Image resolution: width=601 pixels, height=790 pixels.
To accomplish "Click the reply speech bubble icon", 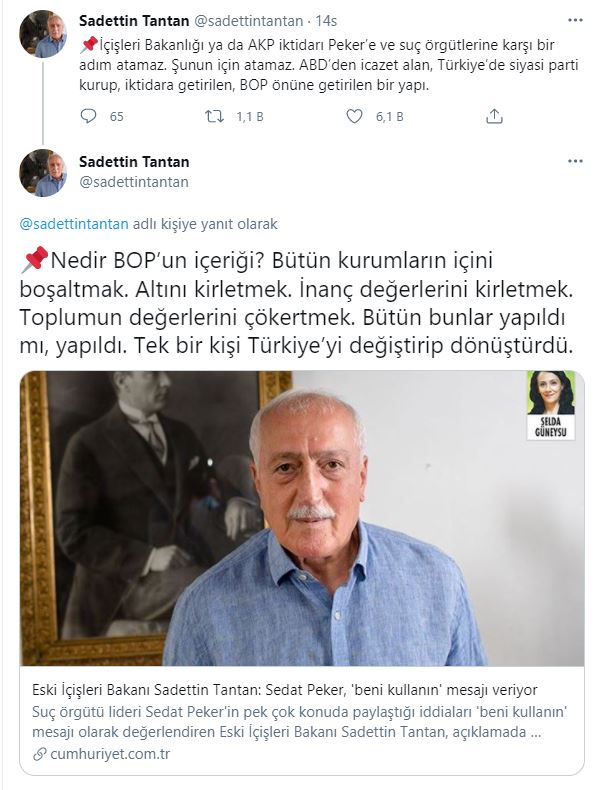I will (x=88, y=116).
